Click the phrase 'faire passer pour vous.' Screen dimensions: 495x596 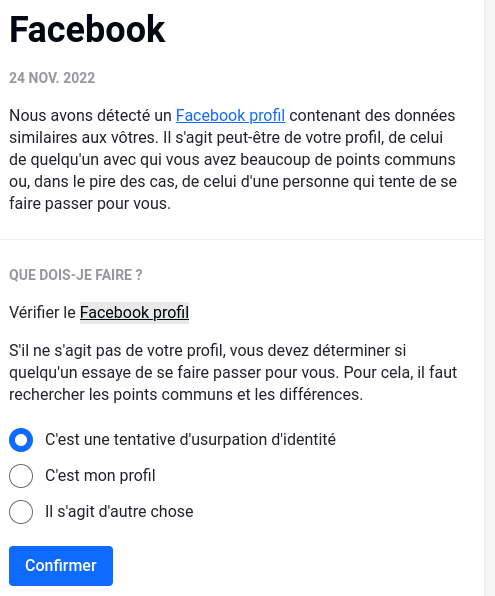pos(90,204)
